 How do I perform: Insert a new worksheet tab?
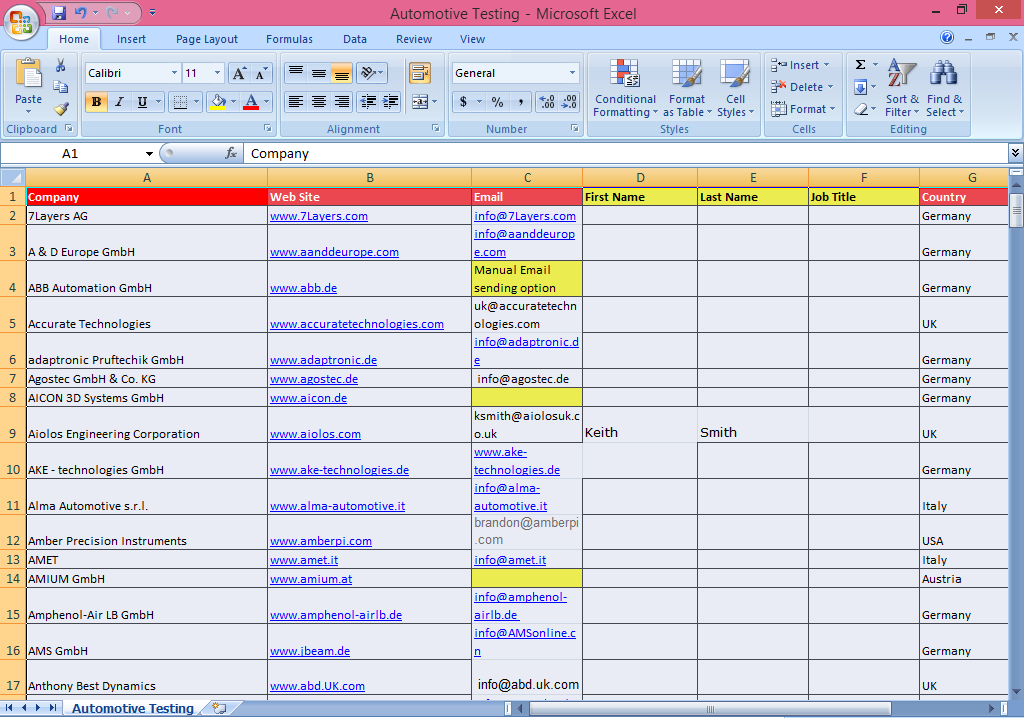[x=219, y=708]
